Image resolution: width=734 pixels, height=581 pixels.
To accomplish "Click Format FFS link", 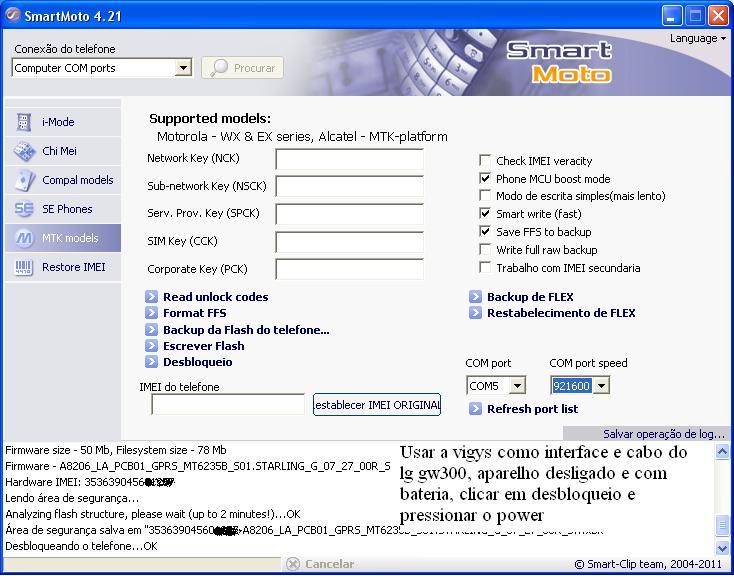I will click(195, 313).
